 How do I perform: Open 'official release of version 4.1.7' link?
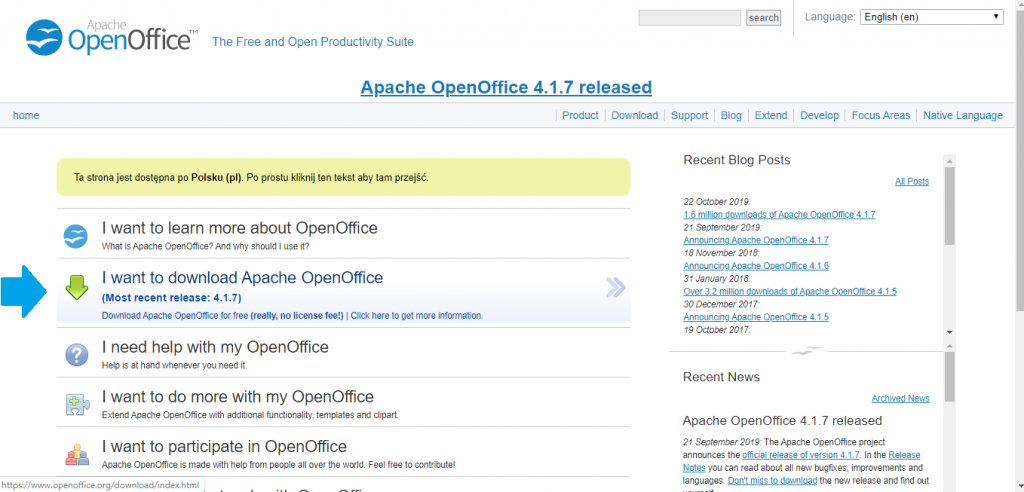click(800, 455)
